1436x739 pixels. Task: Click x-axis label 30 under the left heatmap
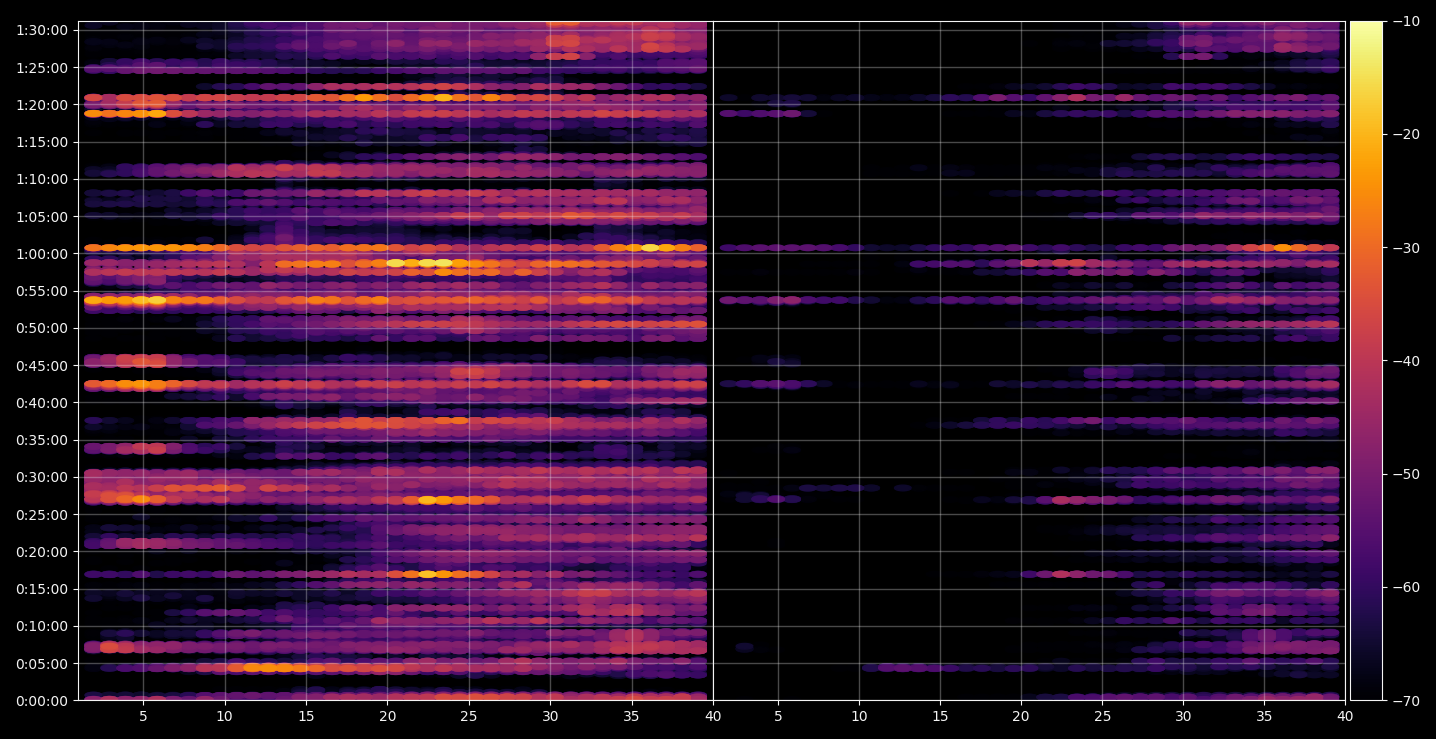(x=550, y=717)
